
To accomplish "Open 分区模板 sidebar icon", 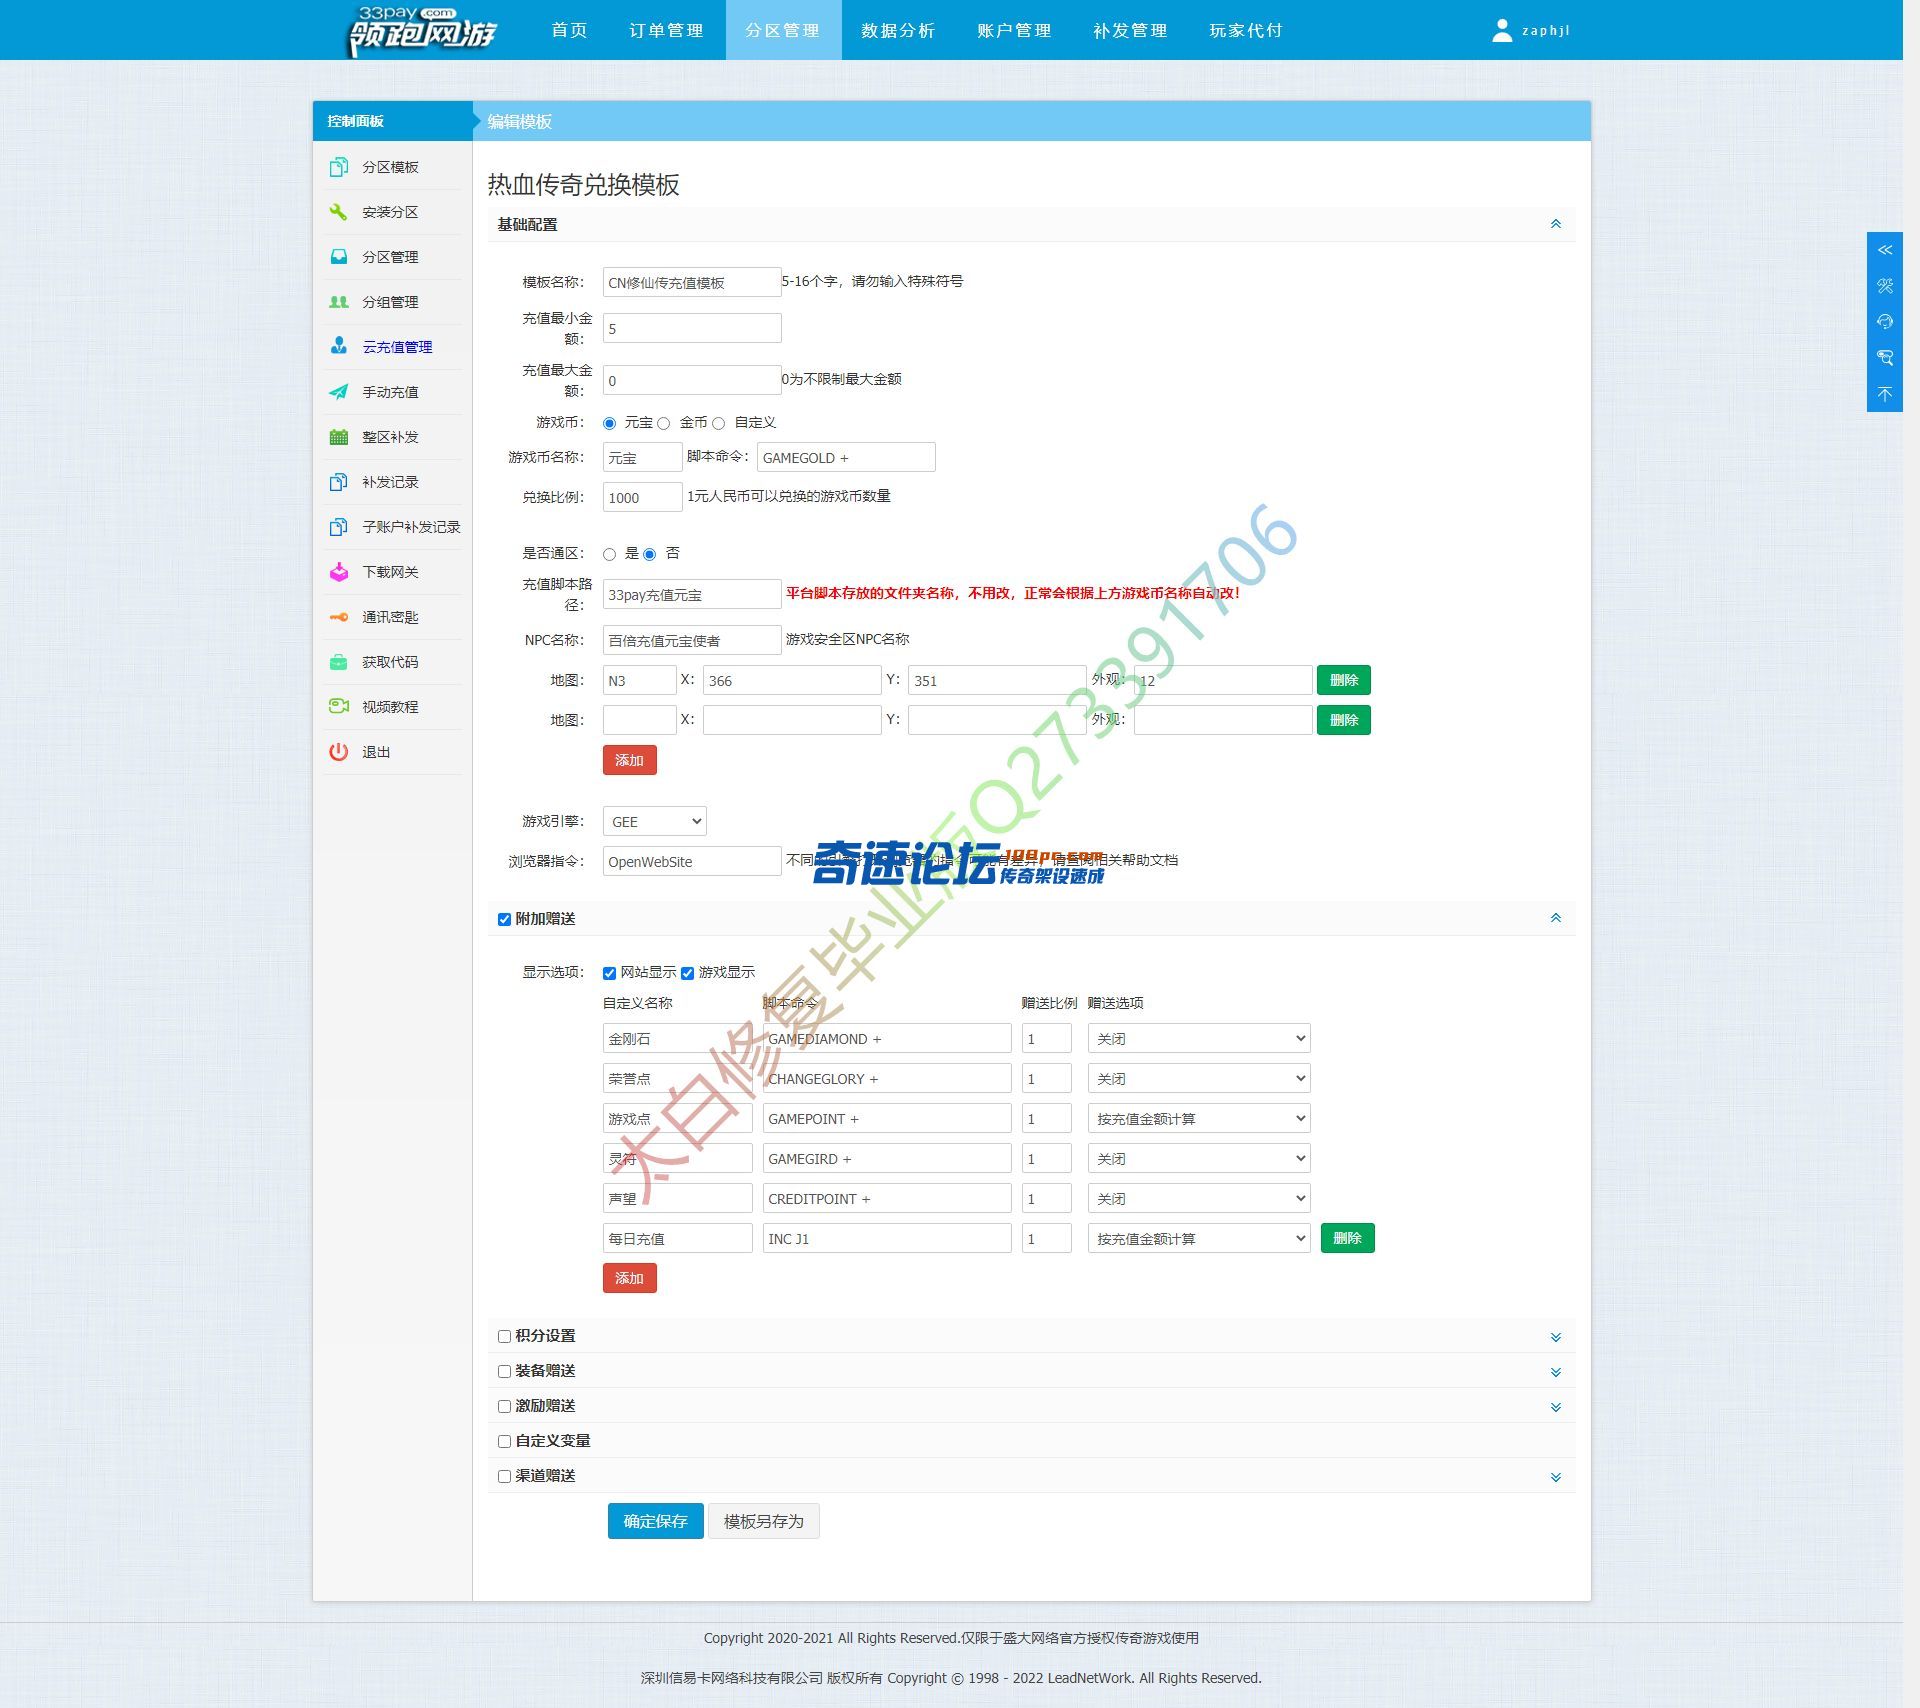I will click(339, 167).
